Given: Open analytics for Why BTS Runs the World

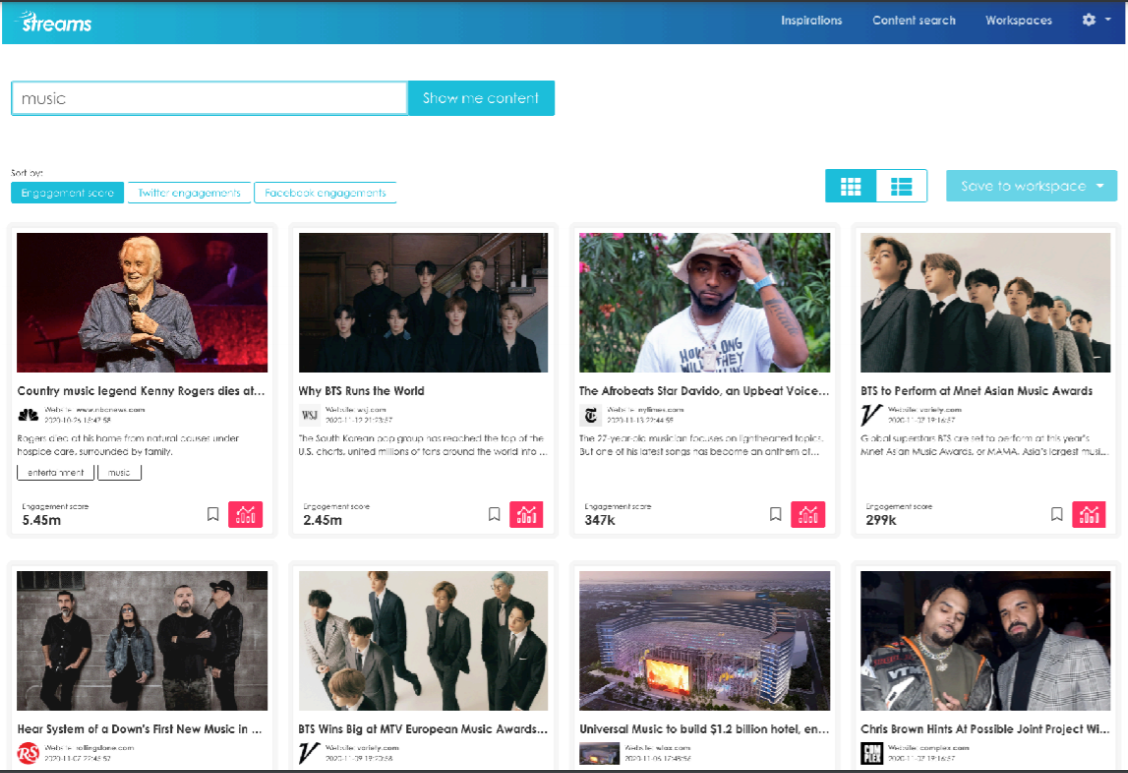Looking at the screenshot, I should pos(527,515).
